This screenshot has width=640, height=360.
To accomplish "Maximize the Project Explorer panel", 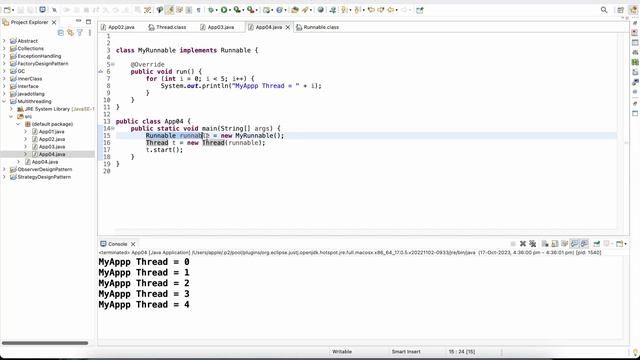I will coord(89,22).
